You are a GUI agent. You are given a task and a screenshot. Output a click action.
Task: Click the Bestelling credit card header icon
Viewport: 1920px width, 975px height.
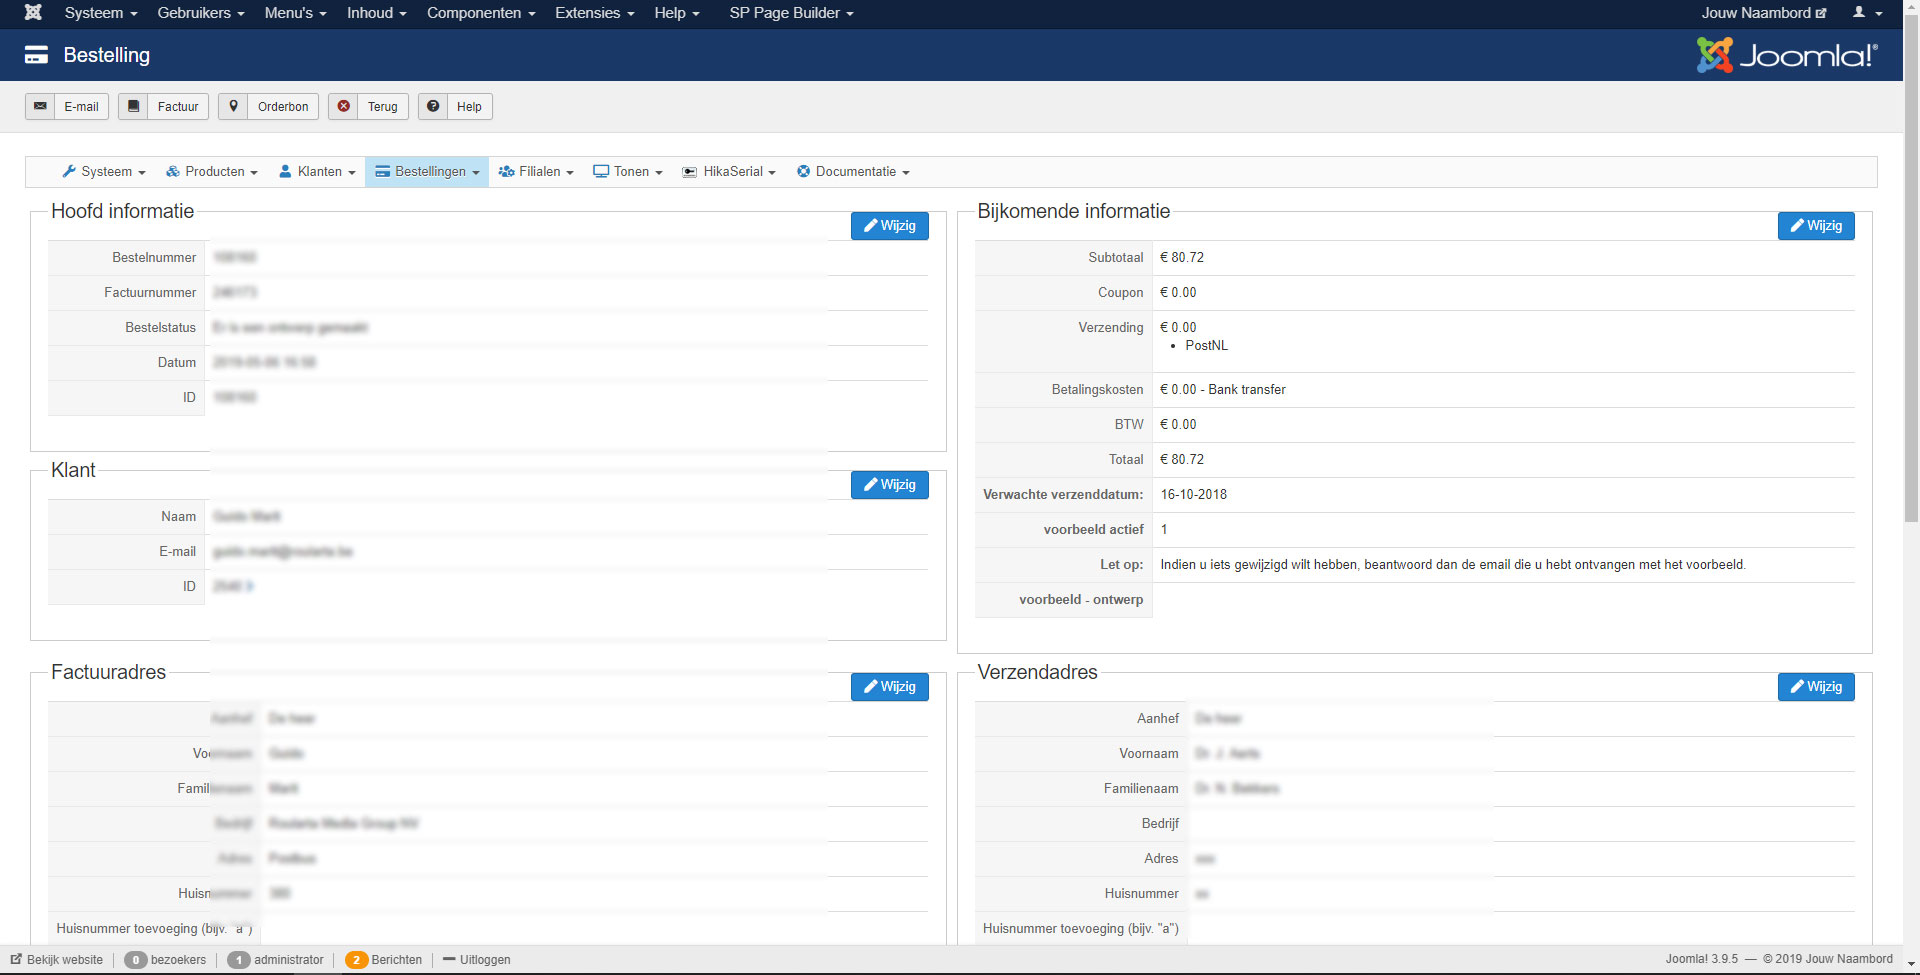[x=36, y=55]
